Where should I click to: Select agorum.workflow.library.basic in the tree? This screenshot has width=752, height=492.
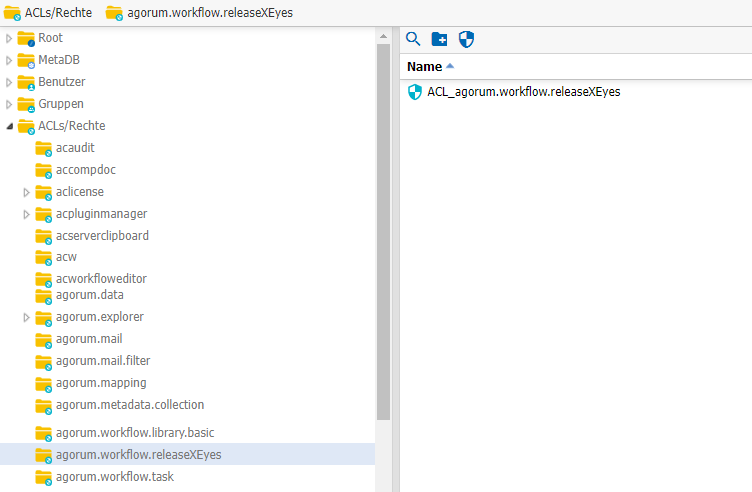coord(135,433)
